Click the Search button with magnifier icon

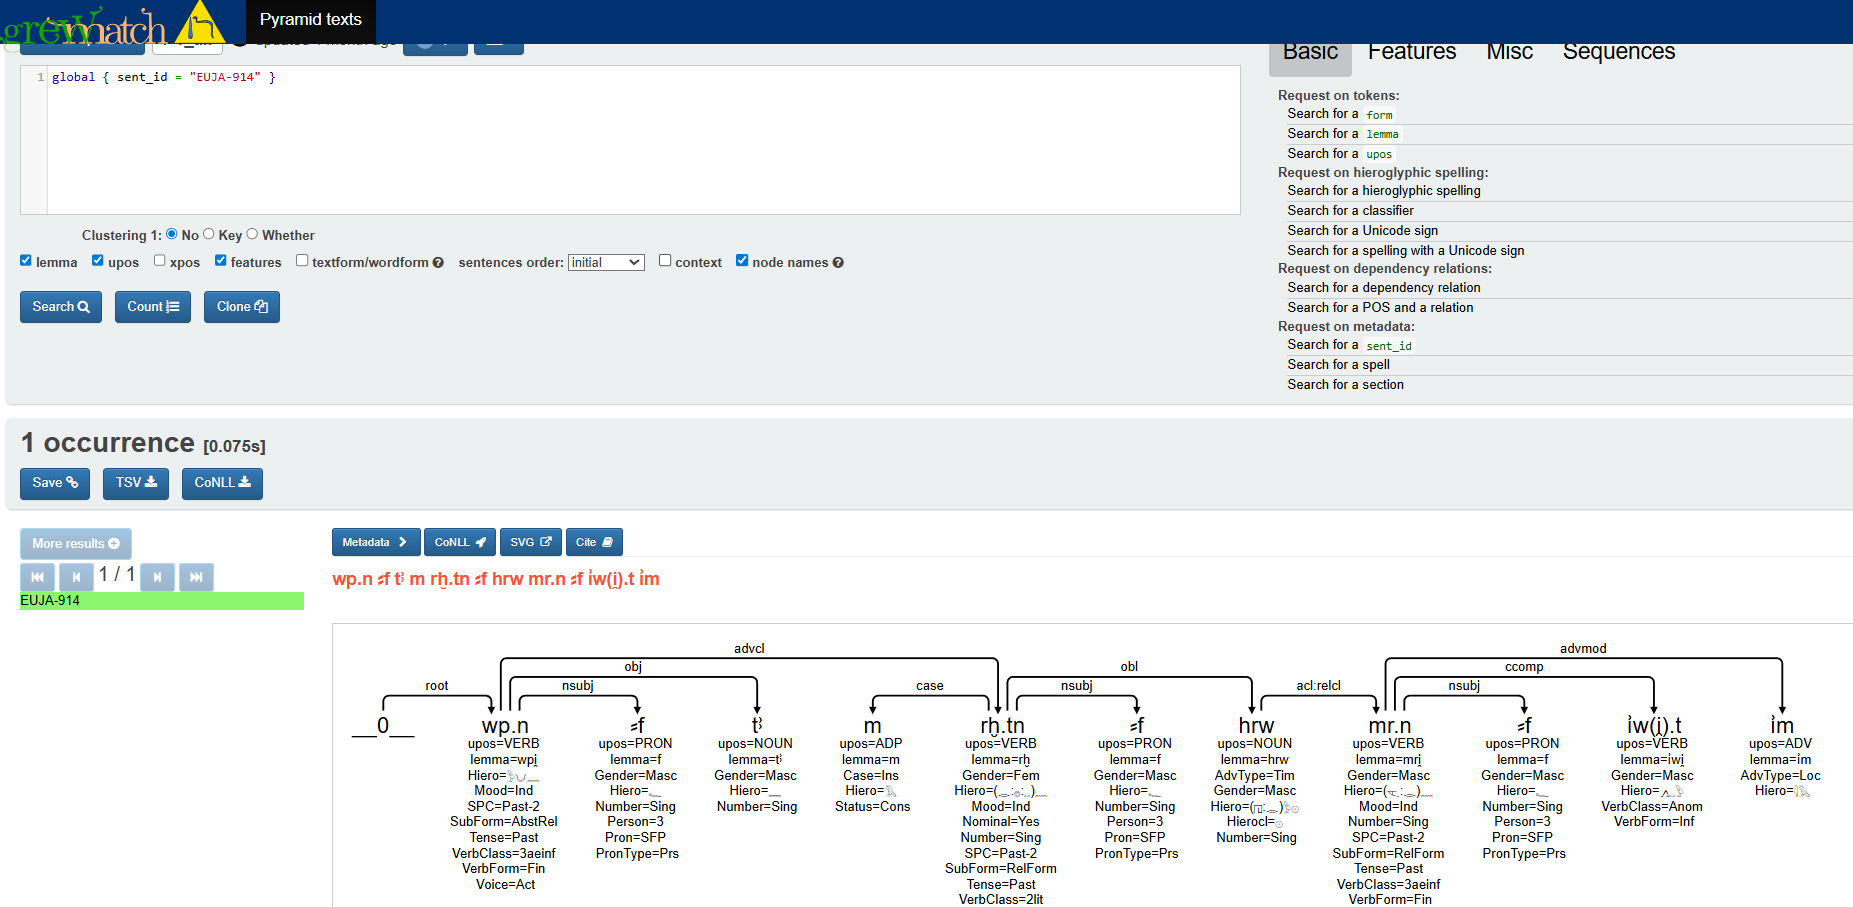pos(60,307)
